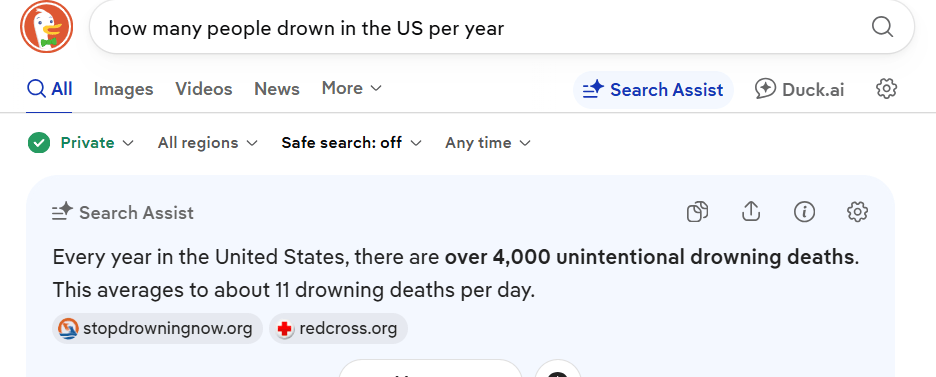Open the redcross.org source link
Image resolution: width=936 pixels, height=377 pixels.
click(338, 329)
